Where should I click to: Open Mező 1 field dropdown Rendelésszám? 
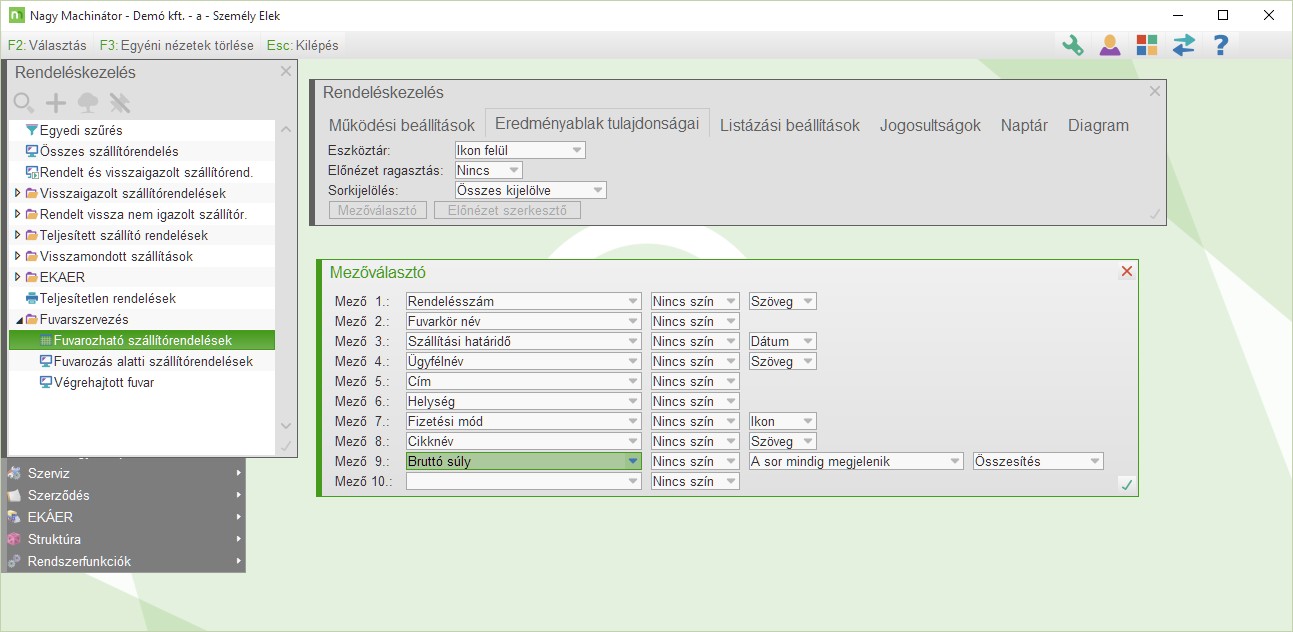[x=523, y=301]
